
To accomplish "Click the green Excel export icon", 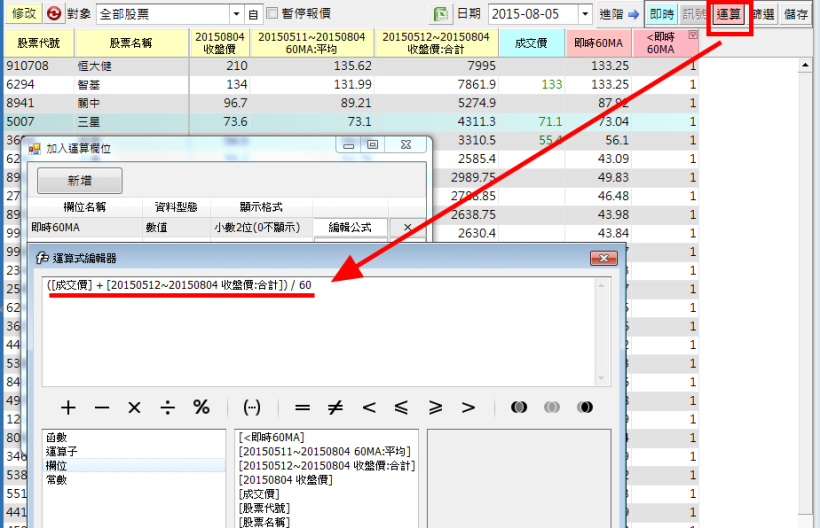I will 441,14.
